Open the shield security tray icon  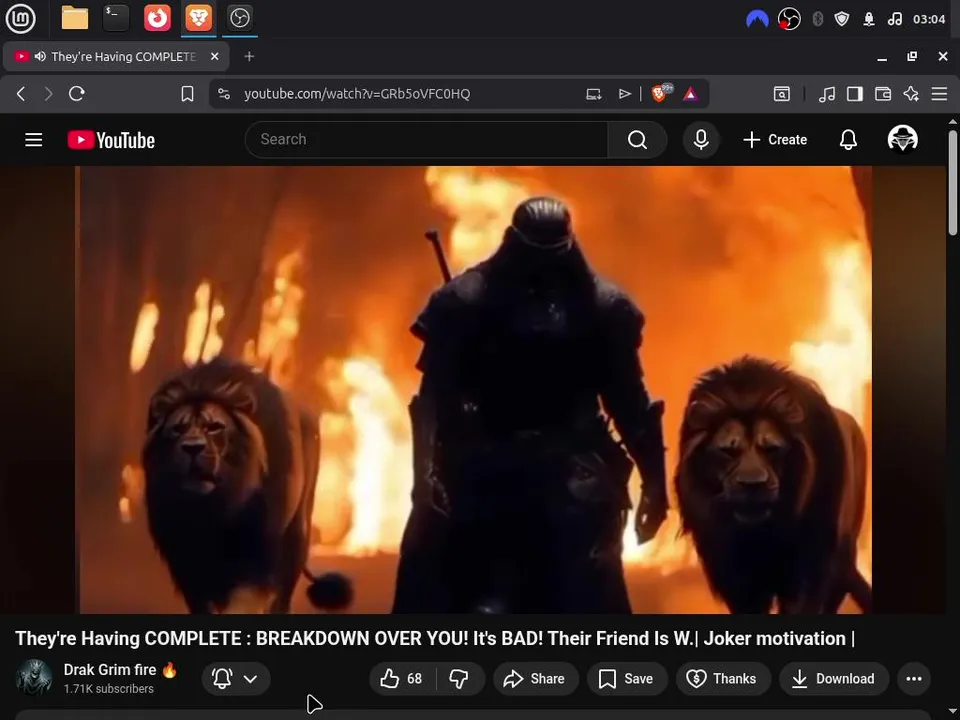click(x=842, y=19)
